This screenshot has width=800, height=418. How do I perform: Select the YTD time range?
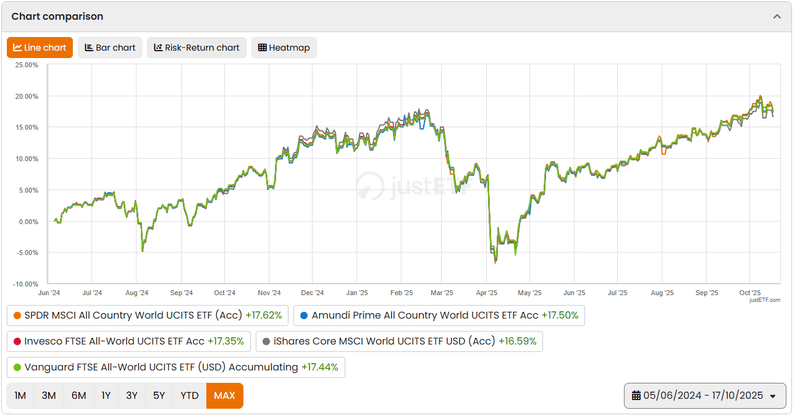(188, 396)
